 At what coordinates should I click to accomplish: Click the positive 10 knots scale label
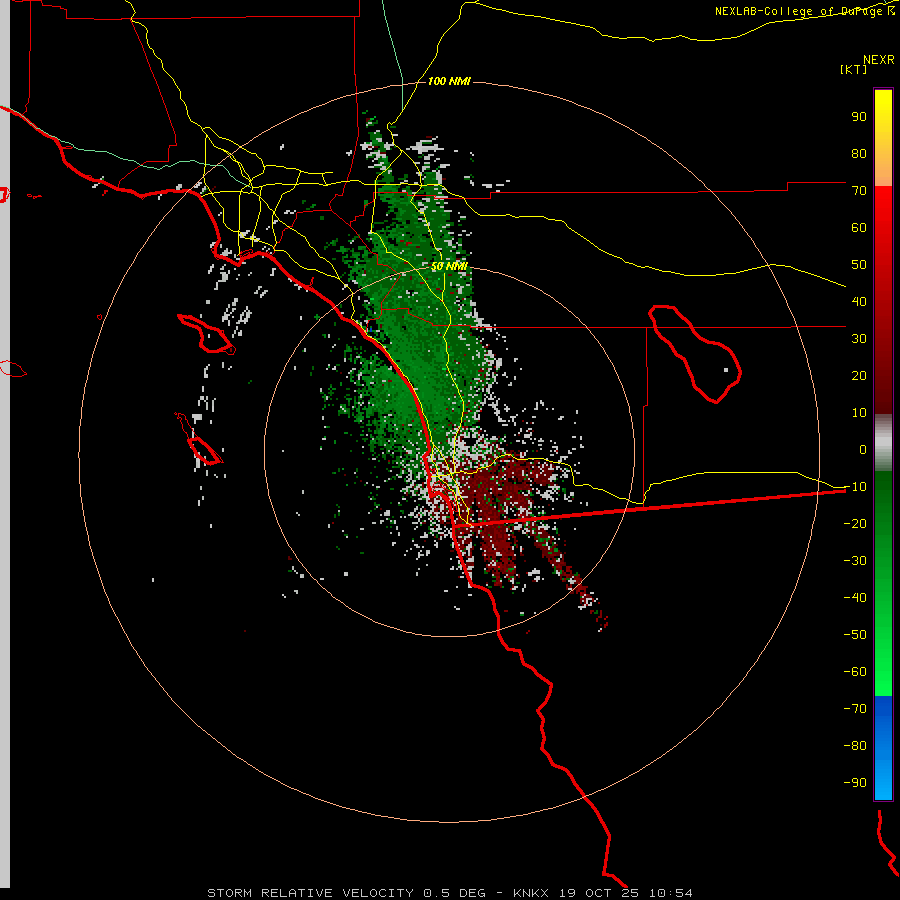click(859, 413)
